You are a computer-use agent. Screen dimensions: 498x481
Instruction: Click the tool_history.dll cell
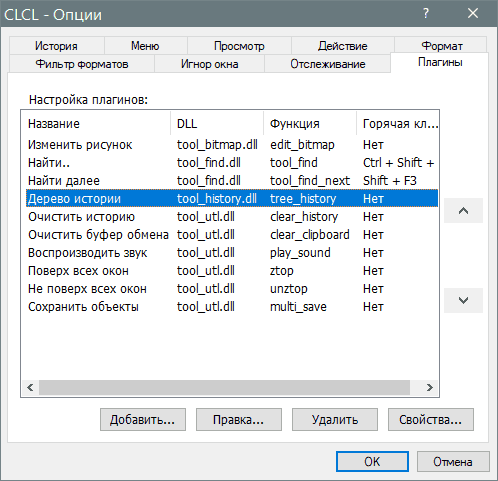[x=217, y=199]
